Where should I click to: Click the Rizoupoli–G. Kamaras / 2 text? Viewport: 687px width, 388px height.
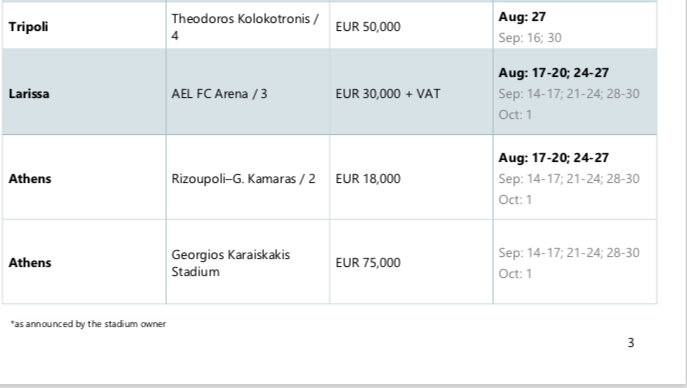(243, 179)
